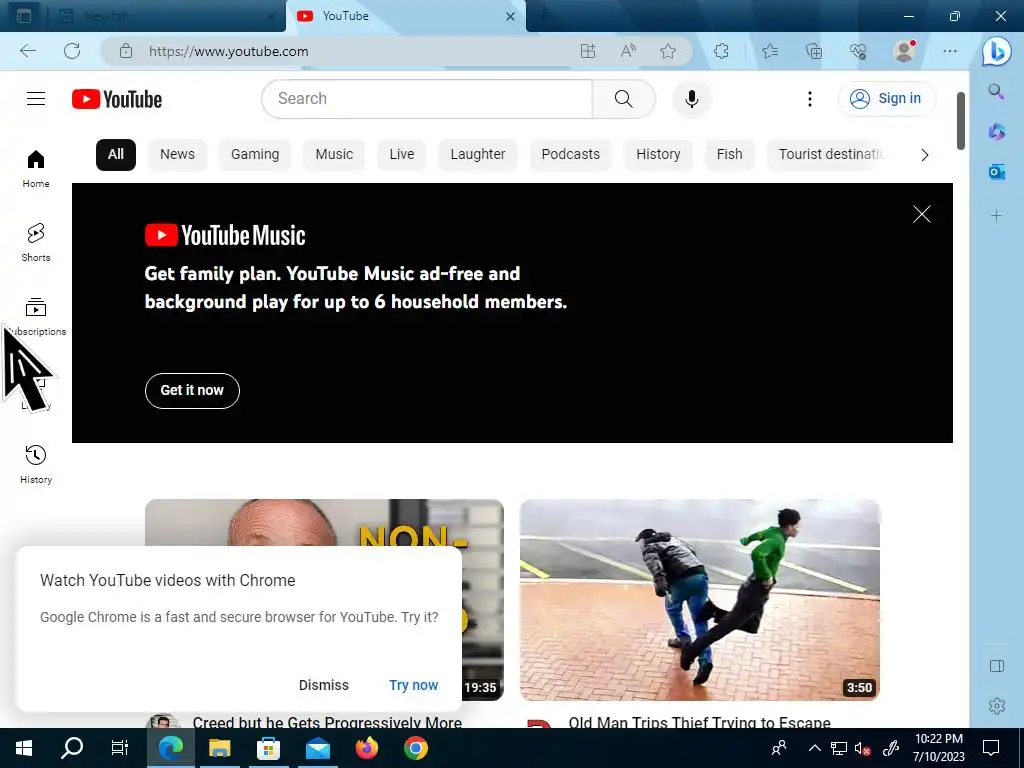Click Try now in Chrome popup
The width and height of the screenshot is (1024, 768).
[x=413, y=685]
